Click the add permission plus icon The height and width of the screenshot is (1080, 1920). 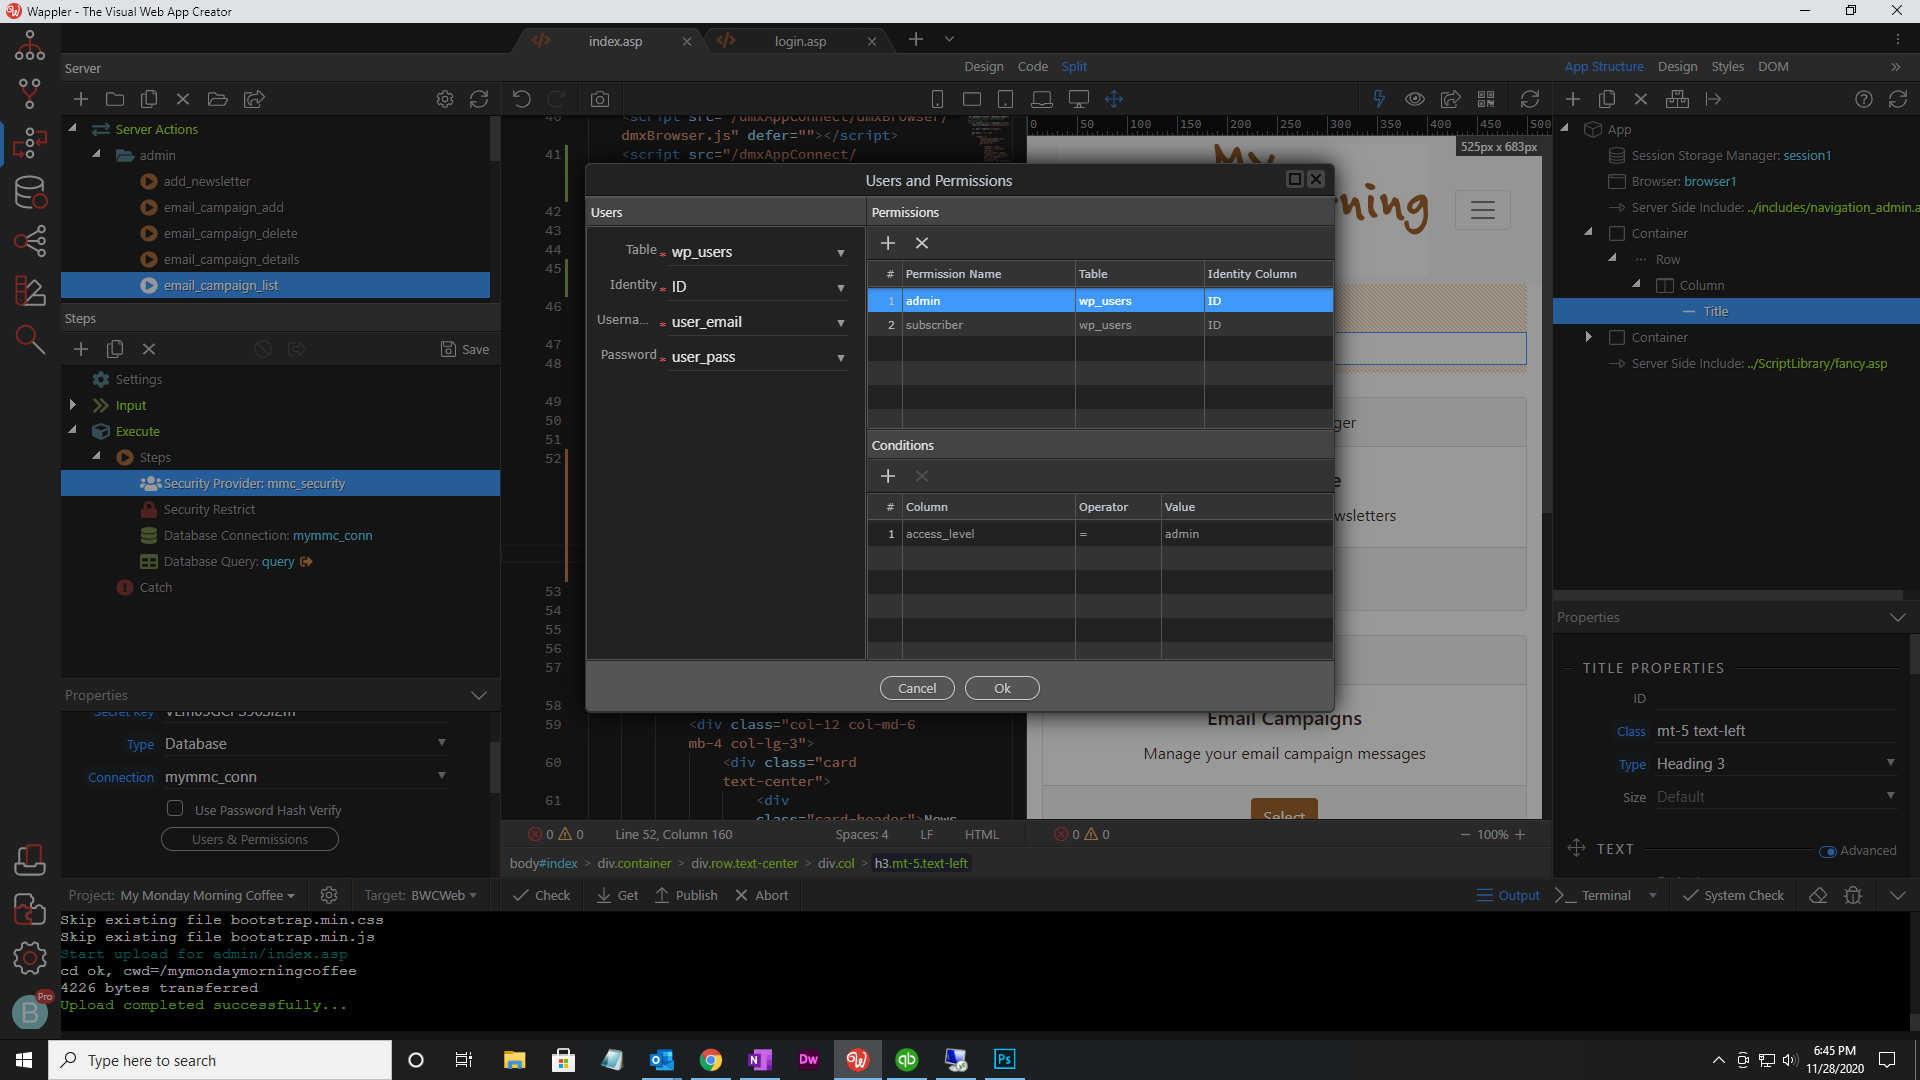click(887, 243)
